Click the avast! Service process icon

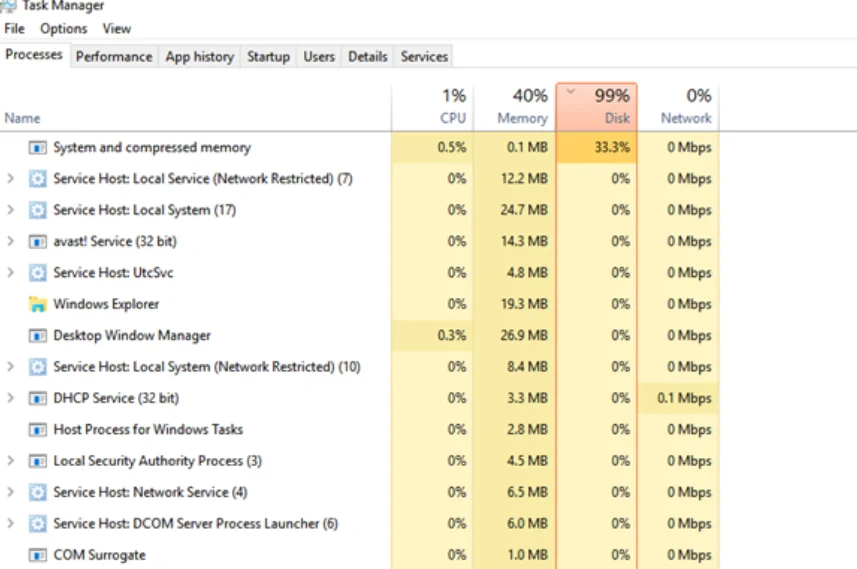37,241
